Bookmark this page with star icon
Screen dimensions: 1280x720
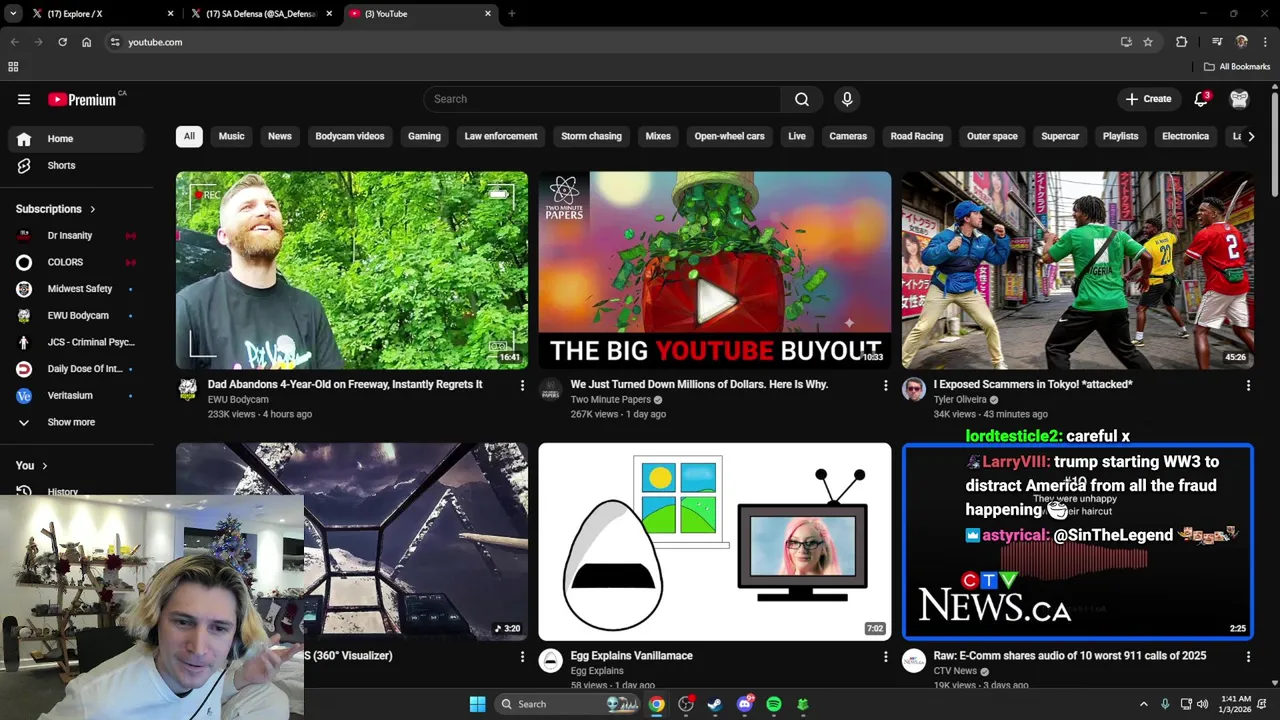1148,42
